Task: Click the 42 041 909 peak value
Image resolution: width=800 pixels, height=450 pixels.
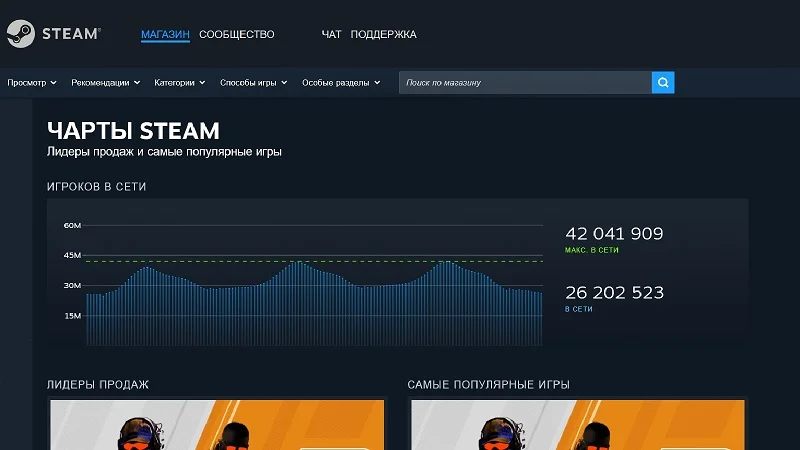Action: coord(614,234)
